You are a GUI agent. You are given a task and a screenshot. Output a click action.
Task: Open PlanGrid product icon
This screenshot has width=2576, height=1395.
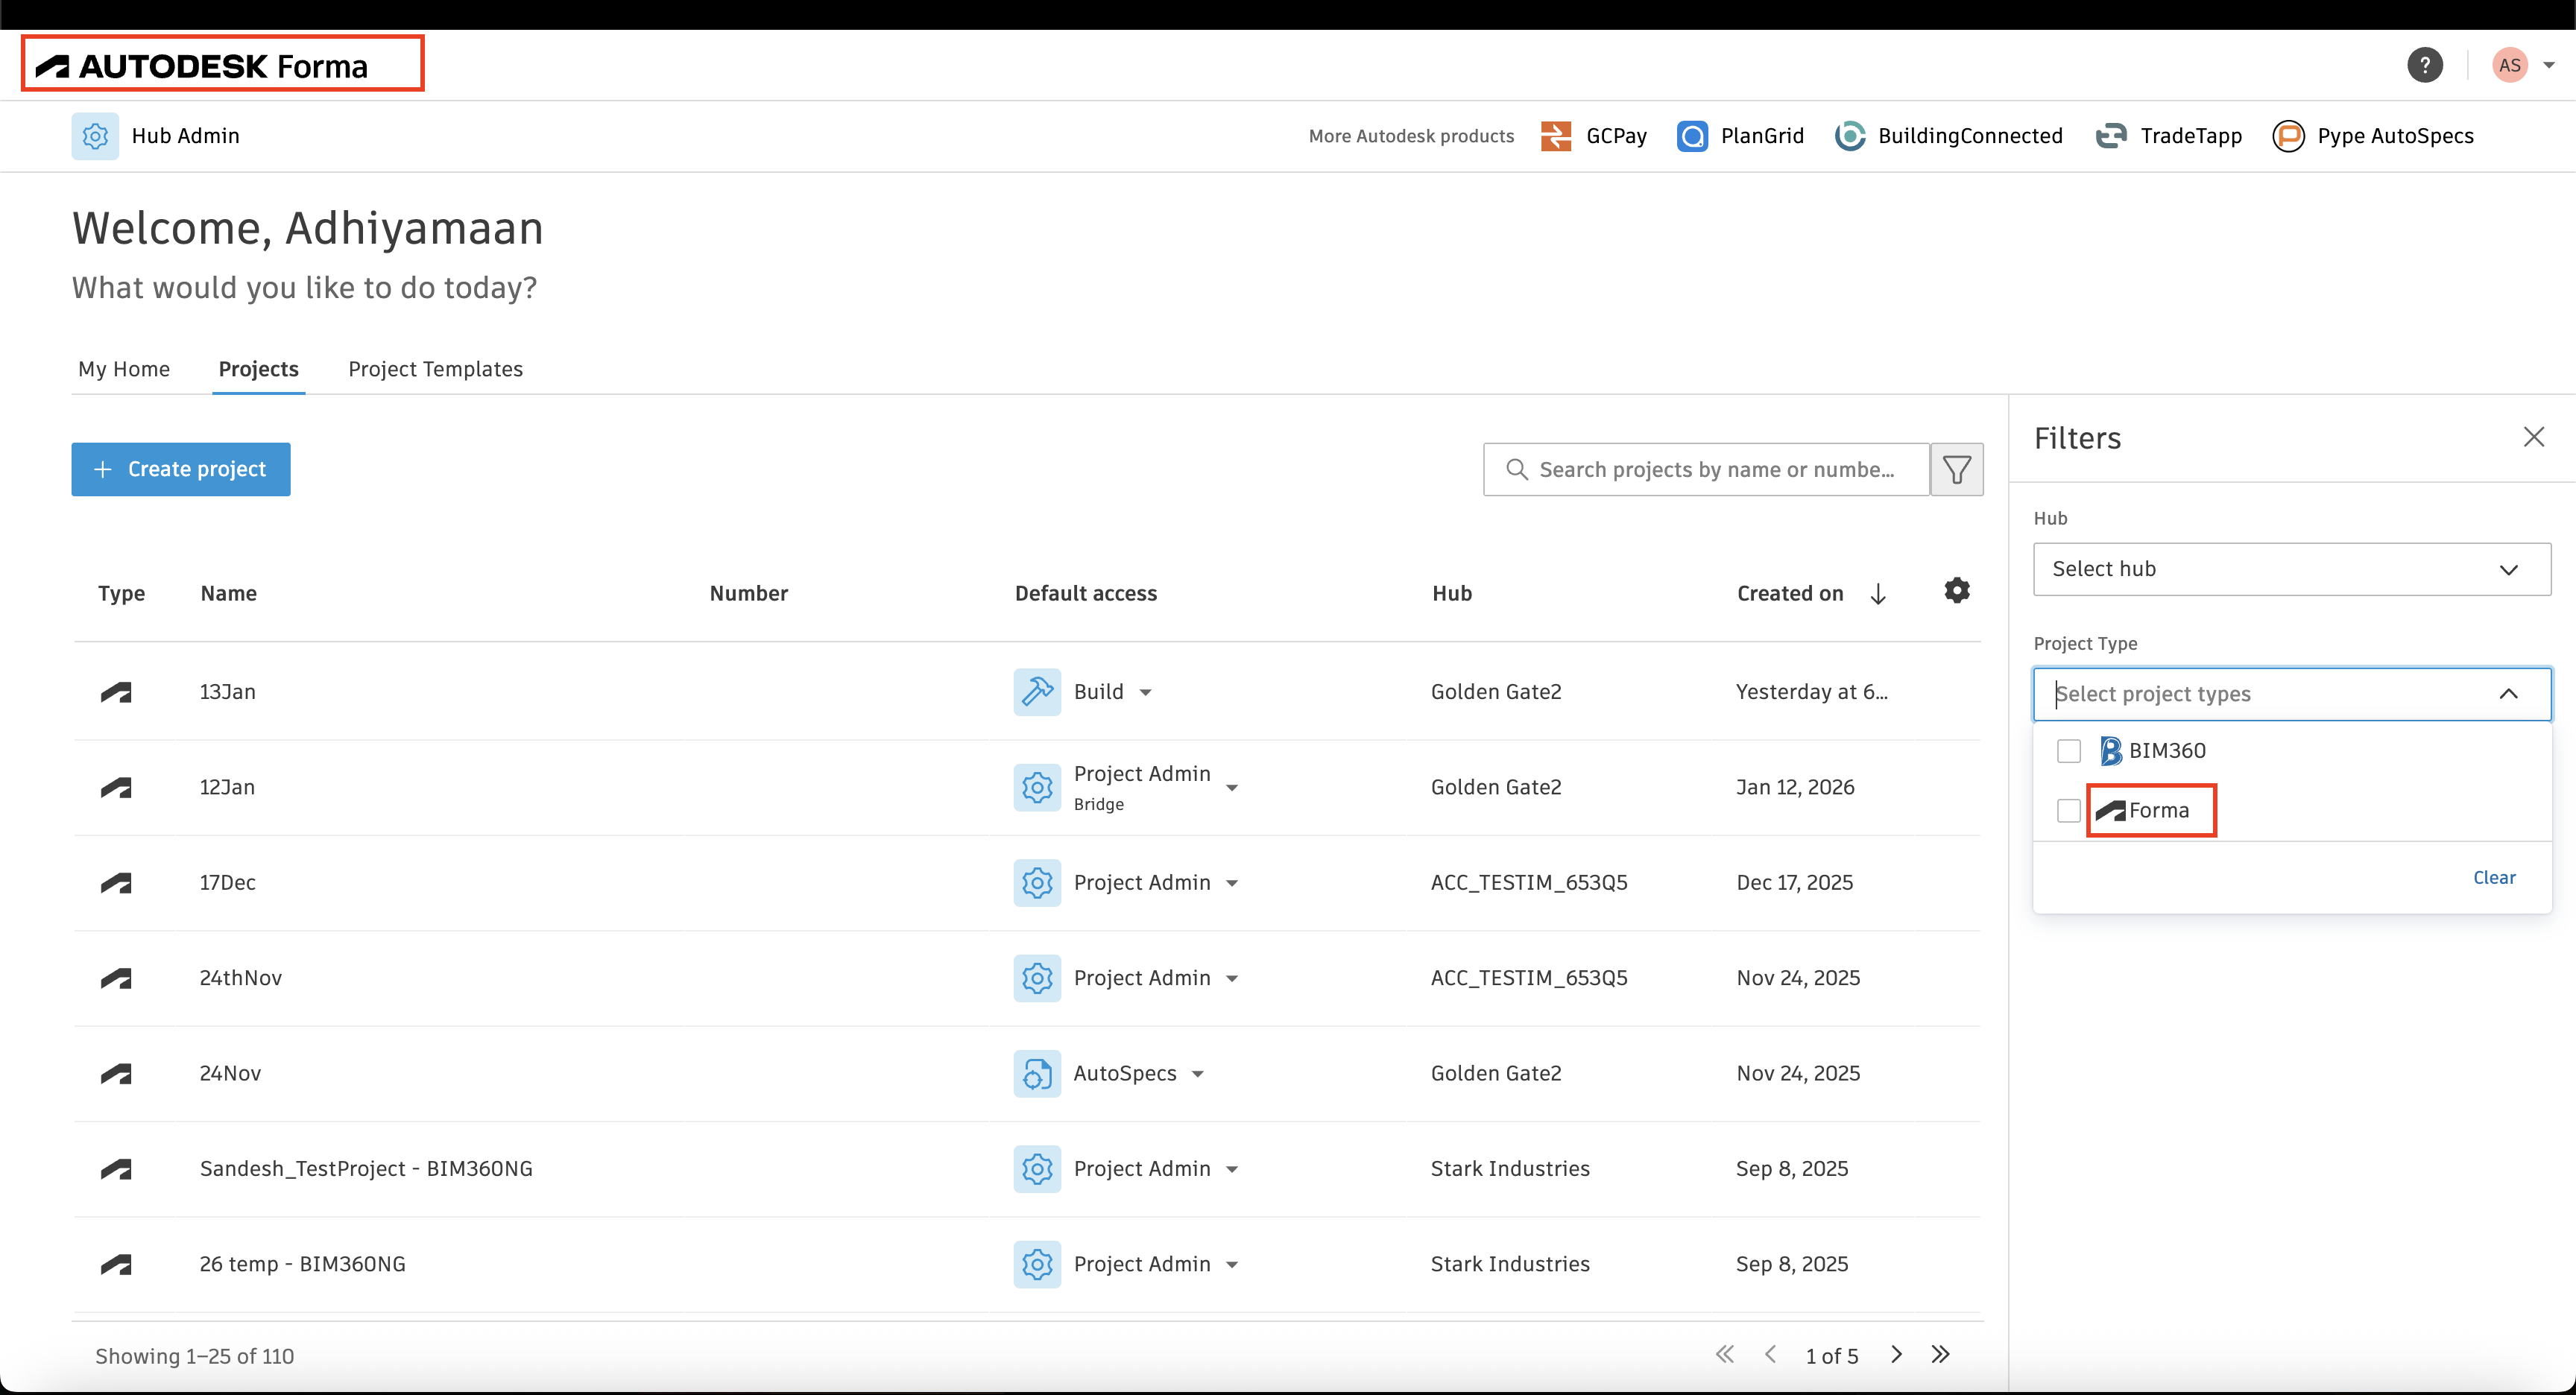[1692, 136]
